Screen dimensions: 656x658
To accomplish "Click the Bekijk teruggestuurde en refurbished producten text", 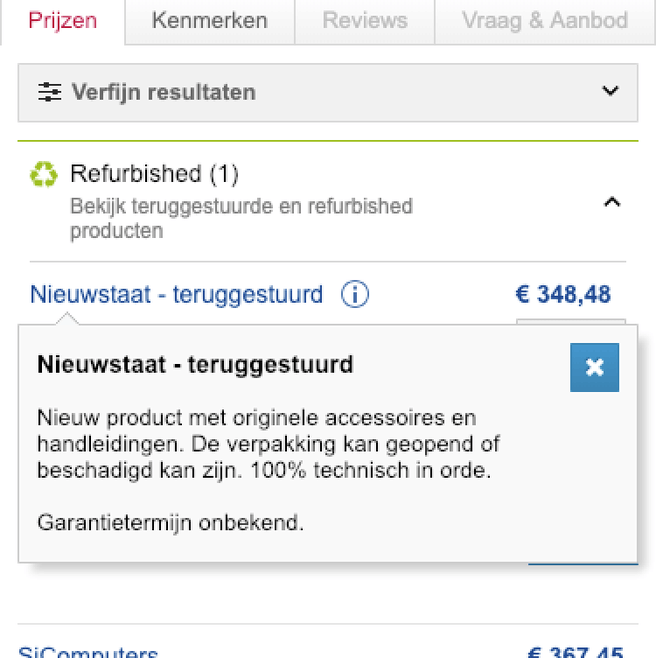I will (241, 218).
